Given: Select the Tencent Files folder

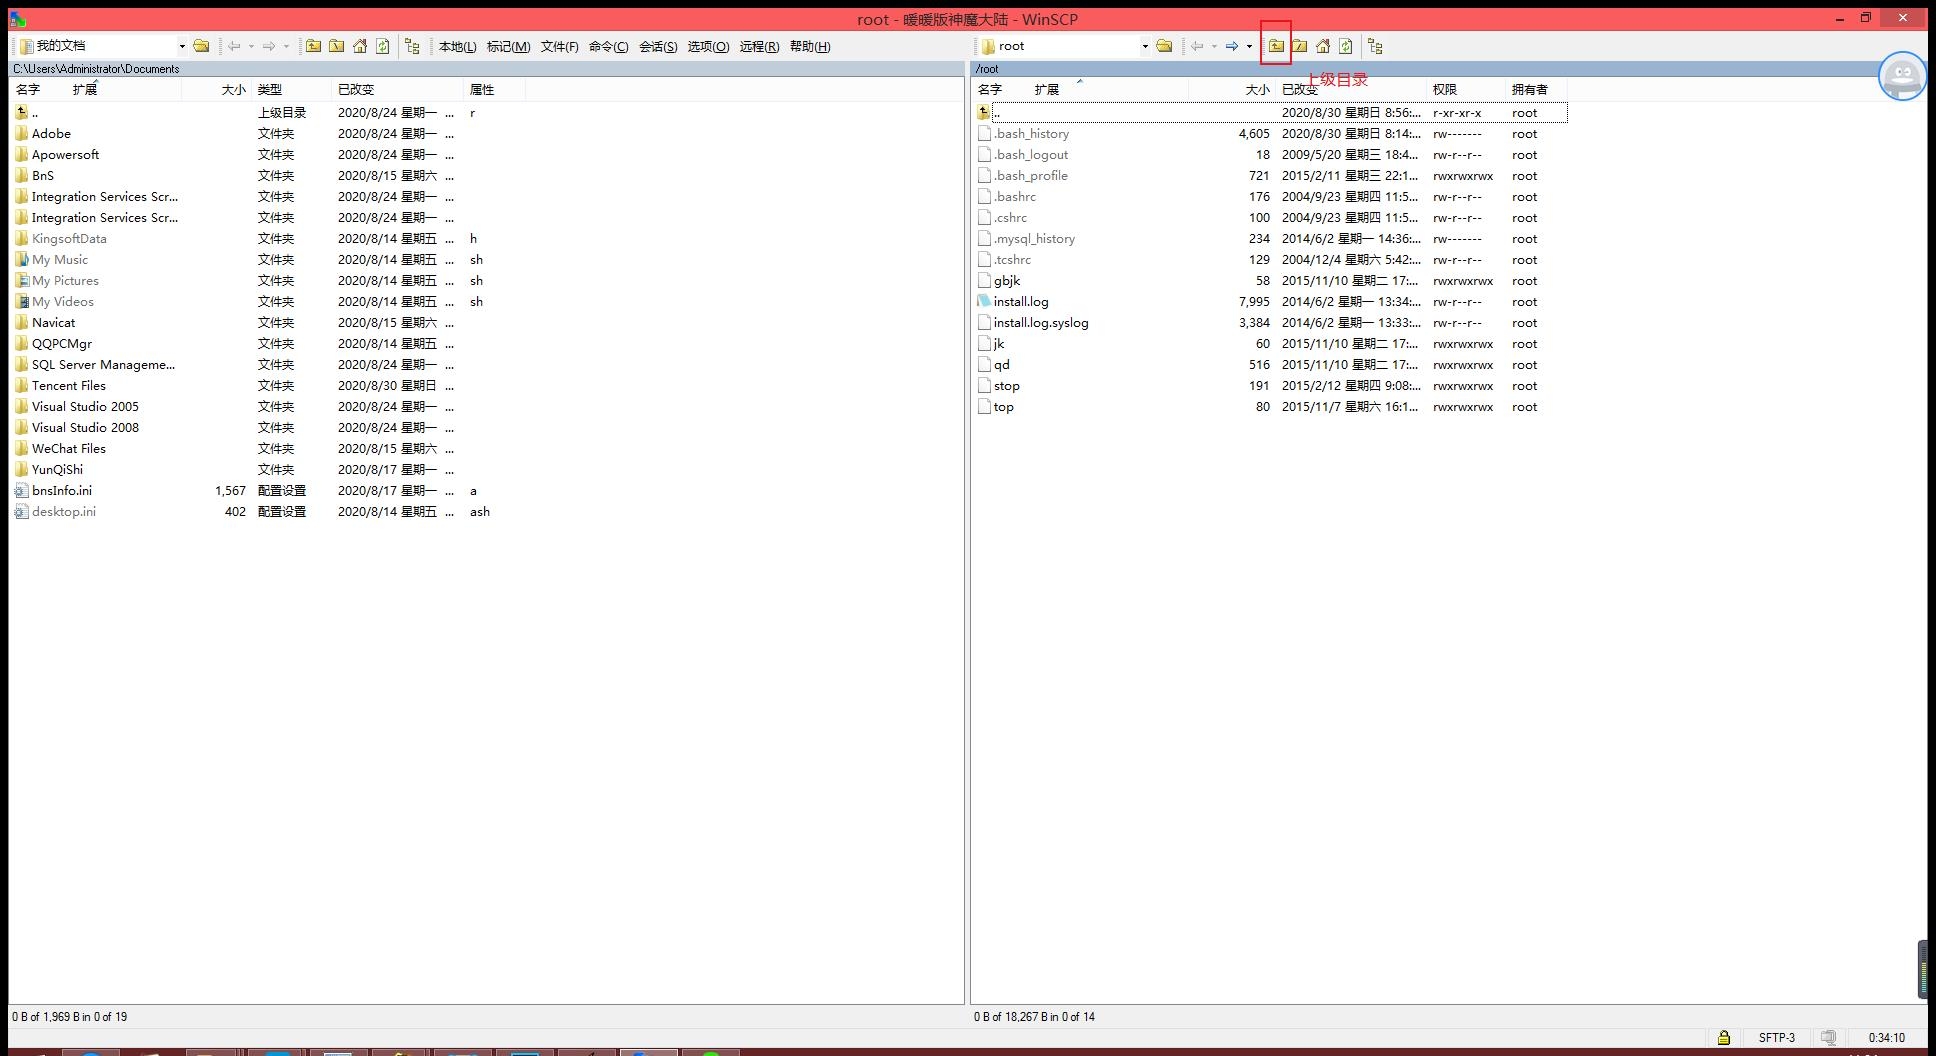Looking at the screenshot, I should [x=68, y=386].
